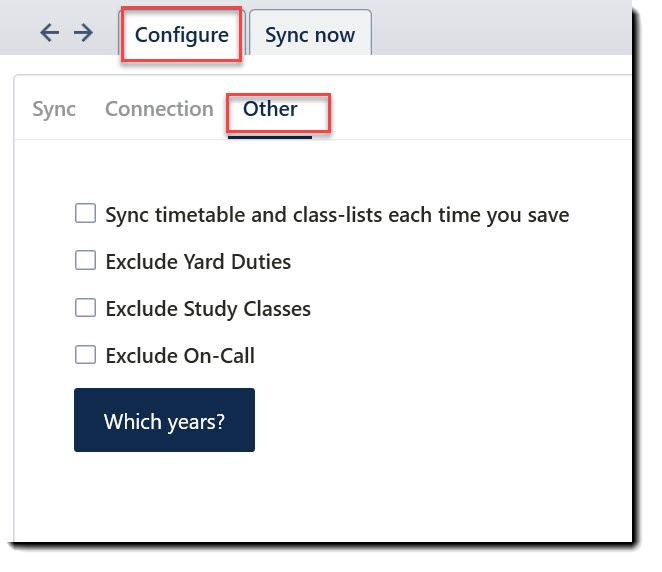This screenshot has height=572, width=662.
Task: Click the 'Exclude On-Call' label text
Action: [x=180, y=356]
